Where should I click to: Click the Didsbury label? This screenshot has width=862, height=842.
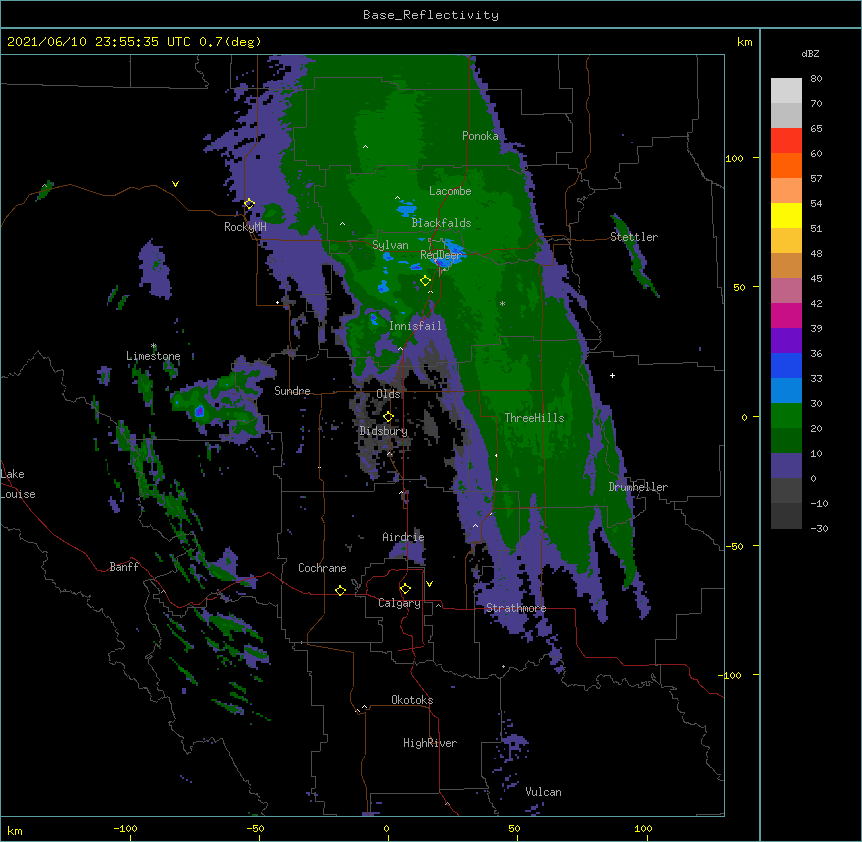[x=384, y=431]
